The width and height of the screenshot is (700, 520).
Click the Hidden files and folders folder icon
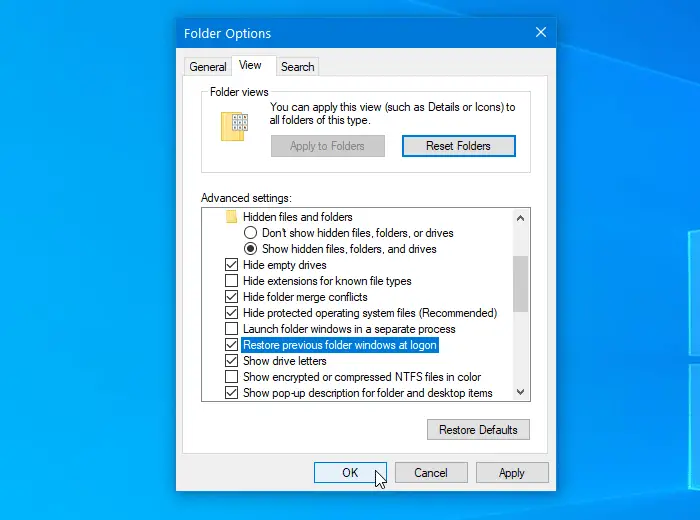pyautogui.click(x=231, y=217)
